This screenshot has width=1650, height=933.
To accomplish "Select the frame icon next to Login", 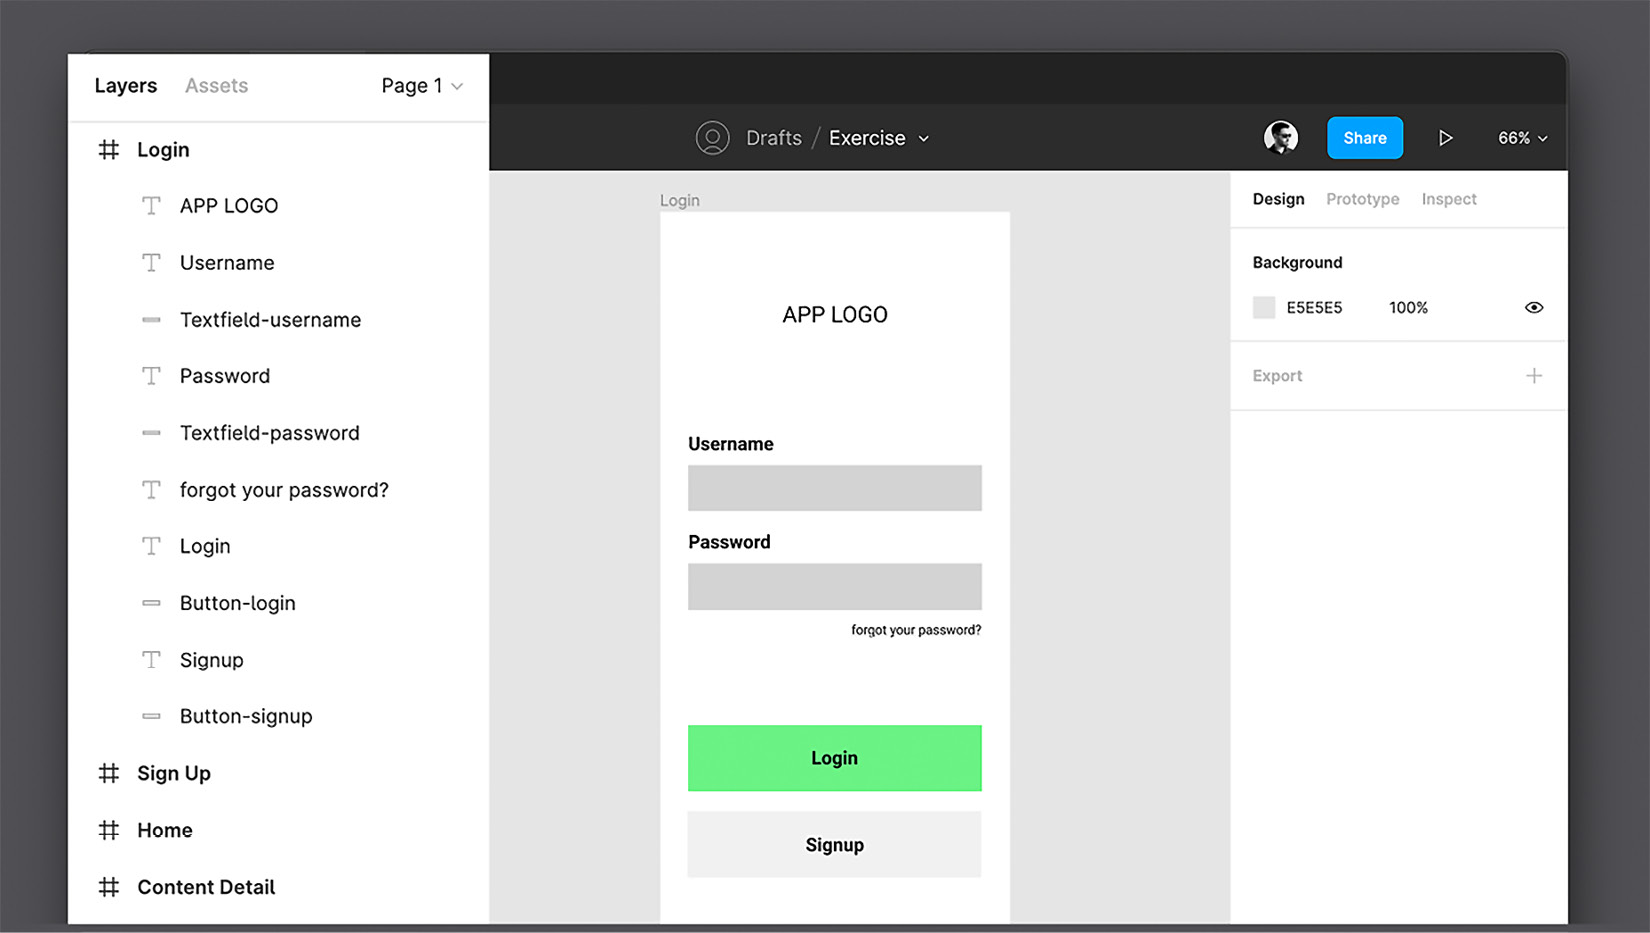I will [108, 149].
